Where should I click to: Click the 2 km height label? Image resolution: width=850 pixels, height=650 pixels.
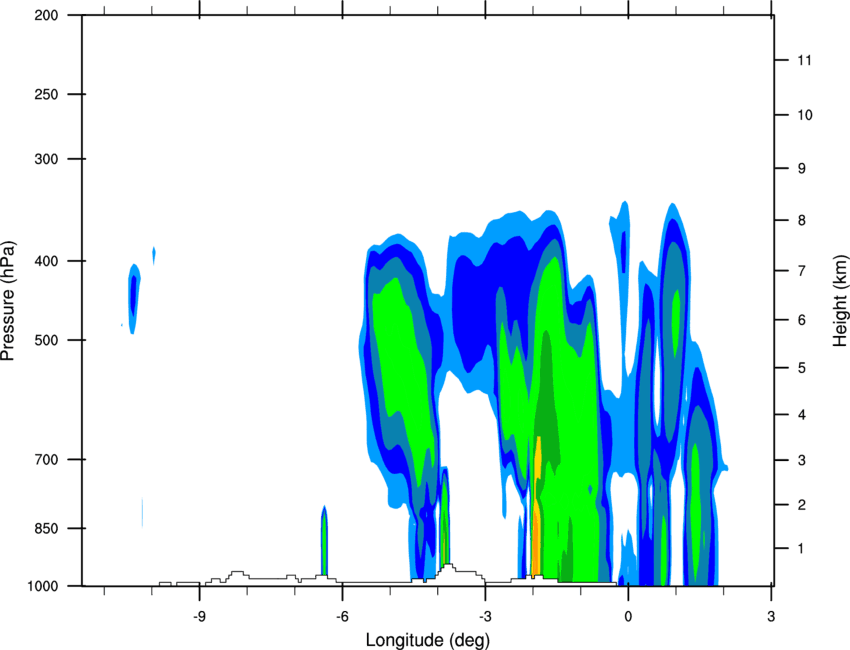click(x=802, y=505)
